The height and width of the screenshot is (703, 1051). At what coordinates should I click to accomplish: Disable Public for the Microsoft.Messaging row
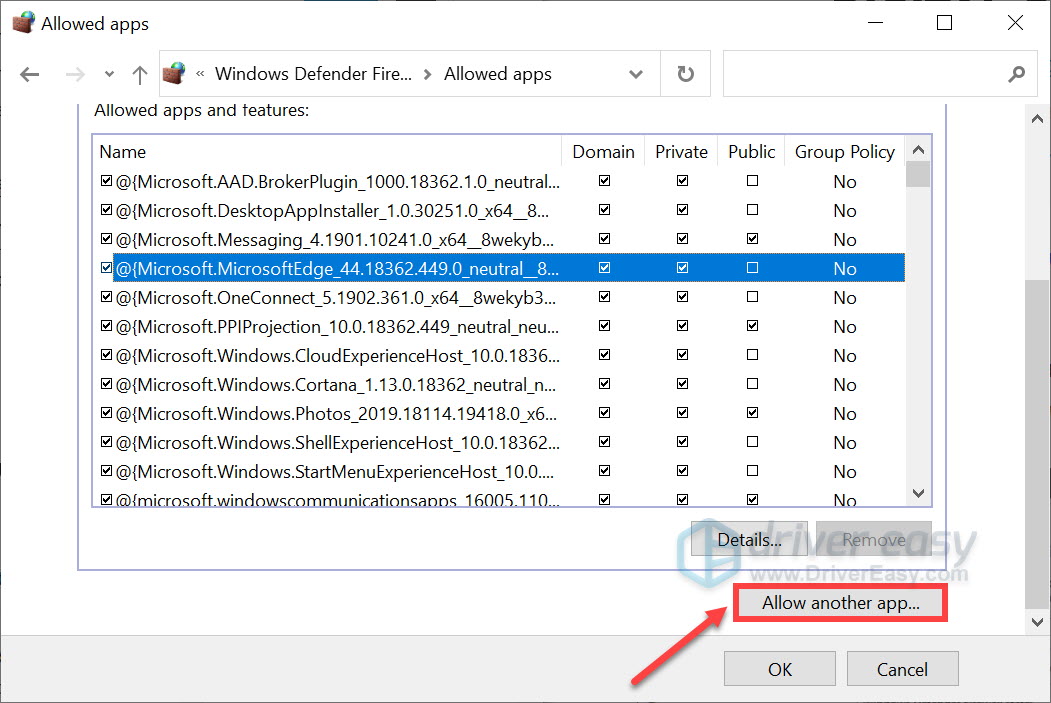click(752, 239)
